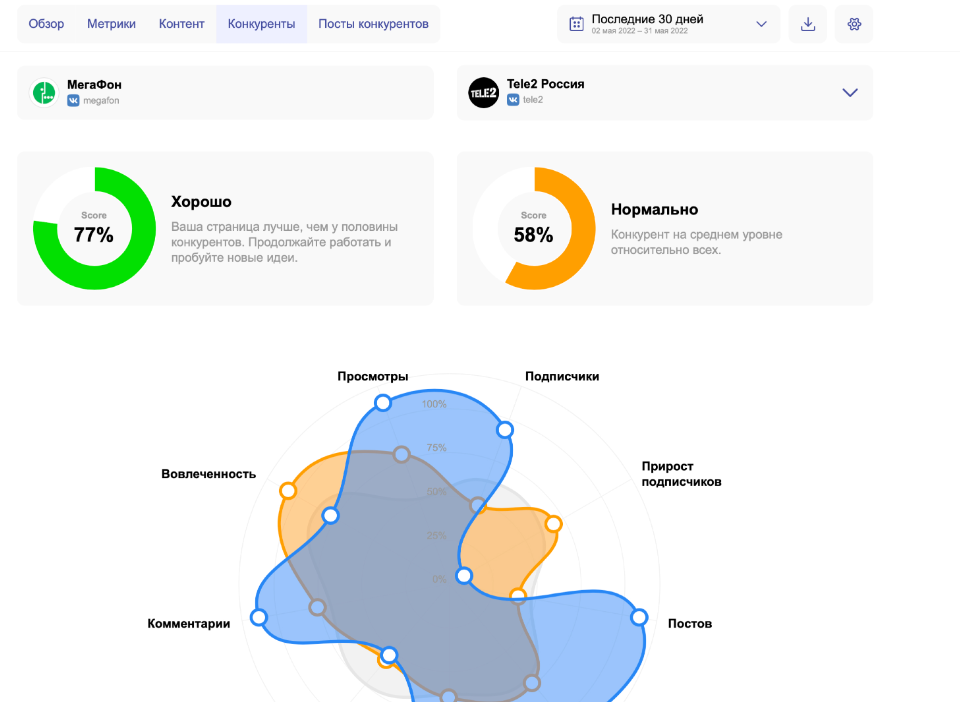Download the report with the download icon

(808, 24)
